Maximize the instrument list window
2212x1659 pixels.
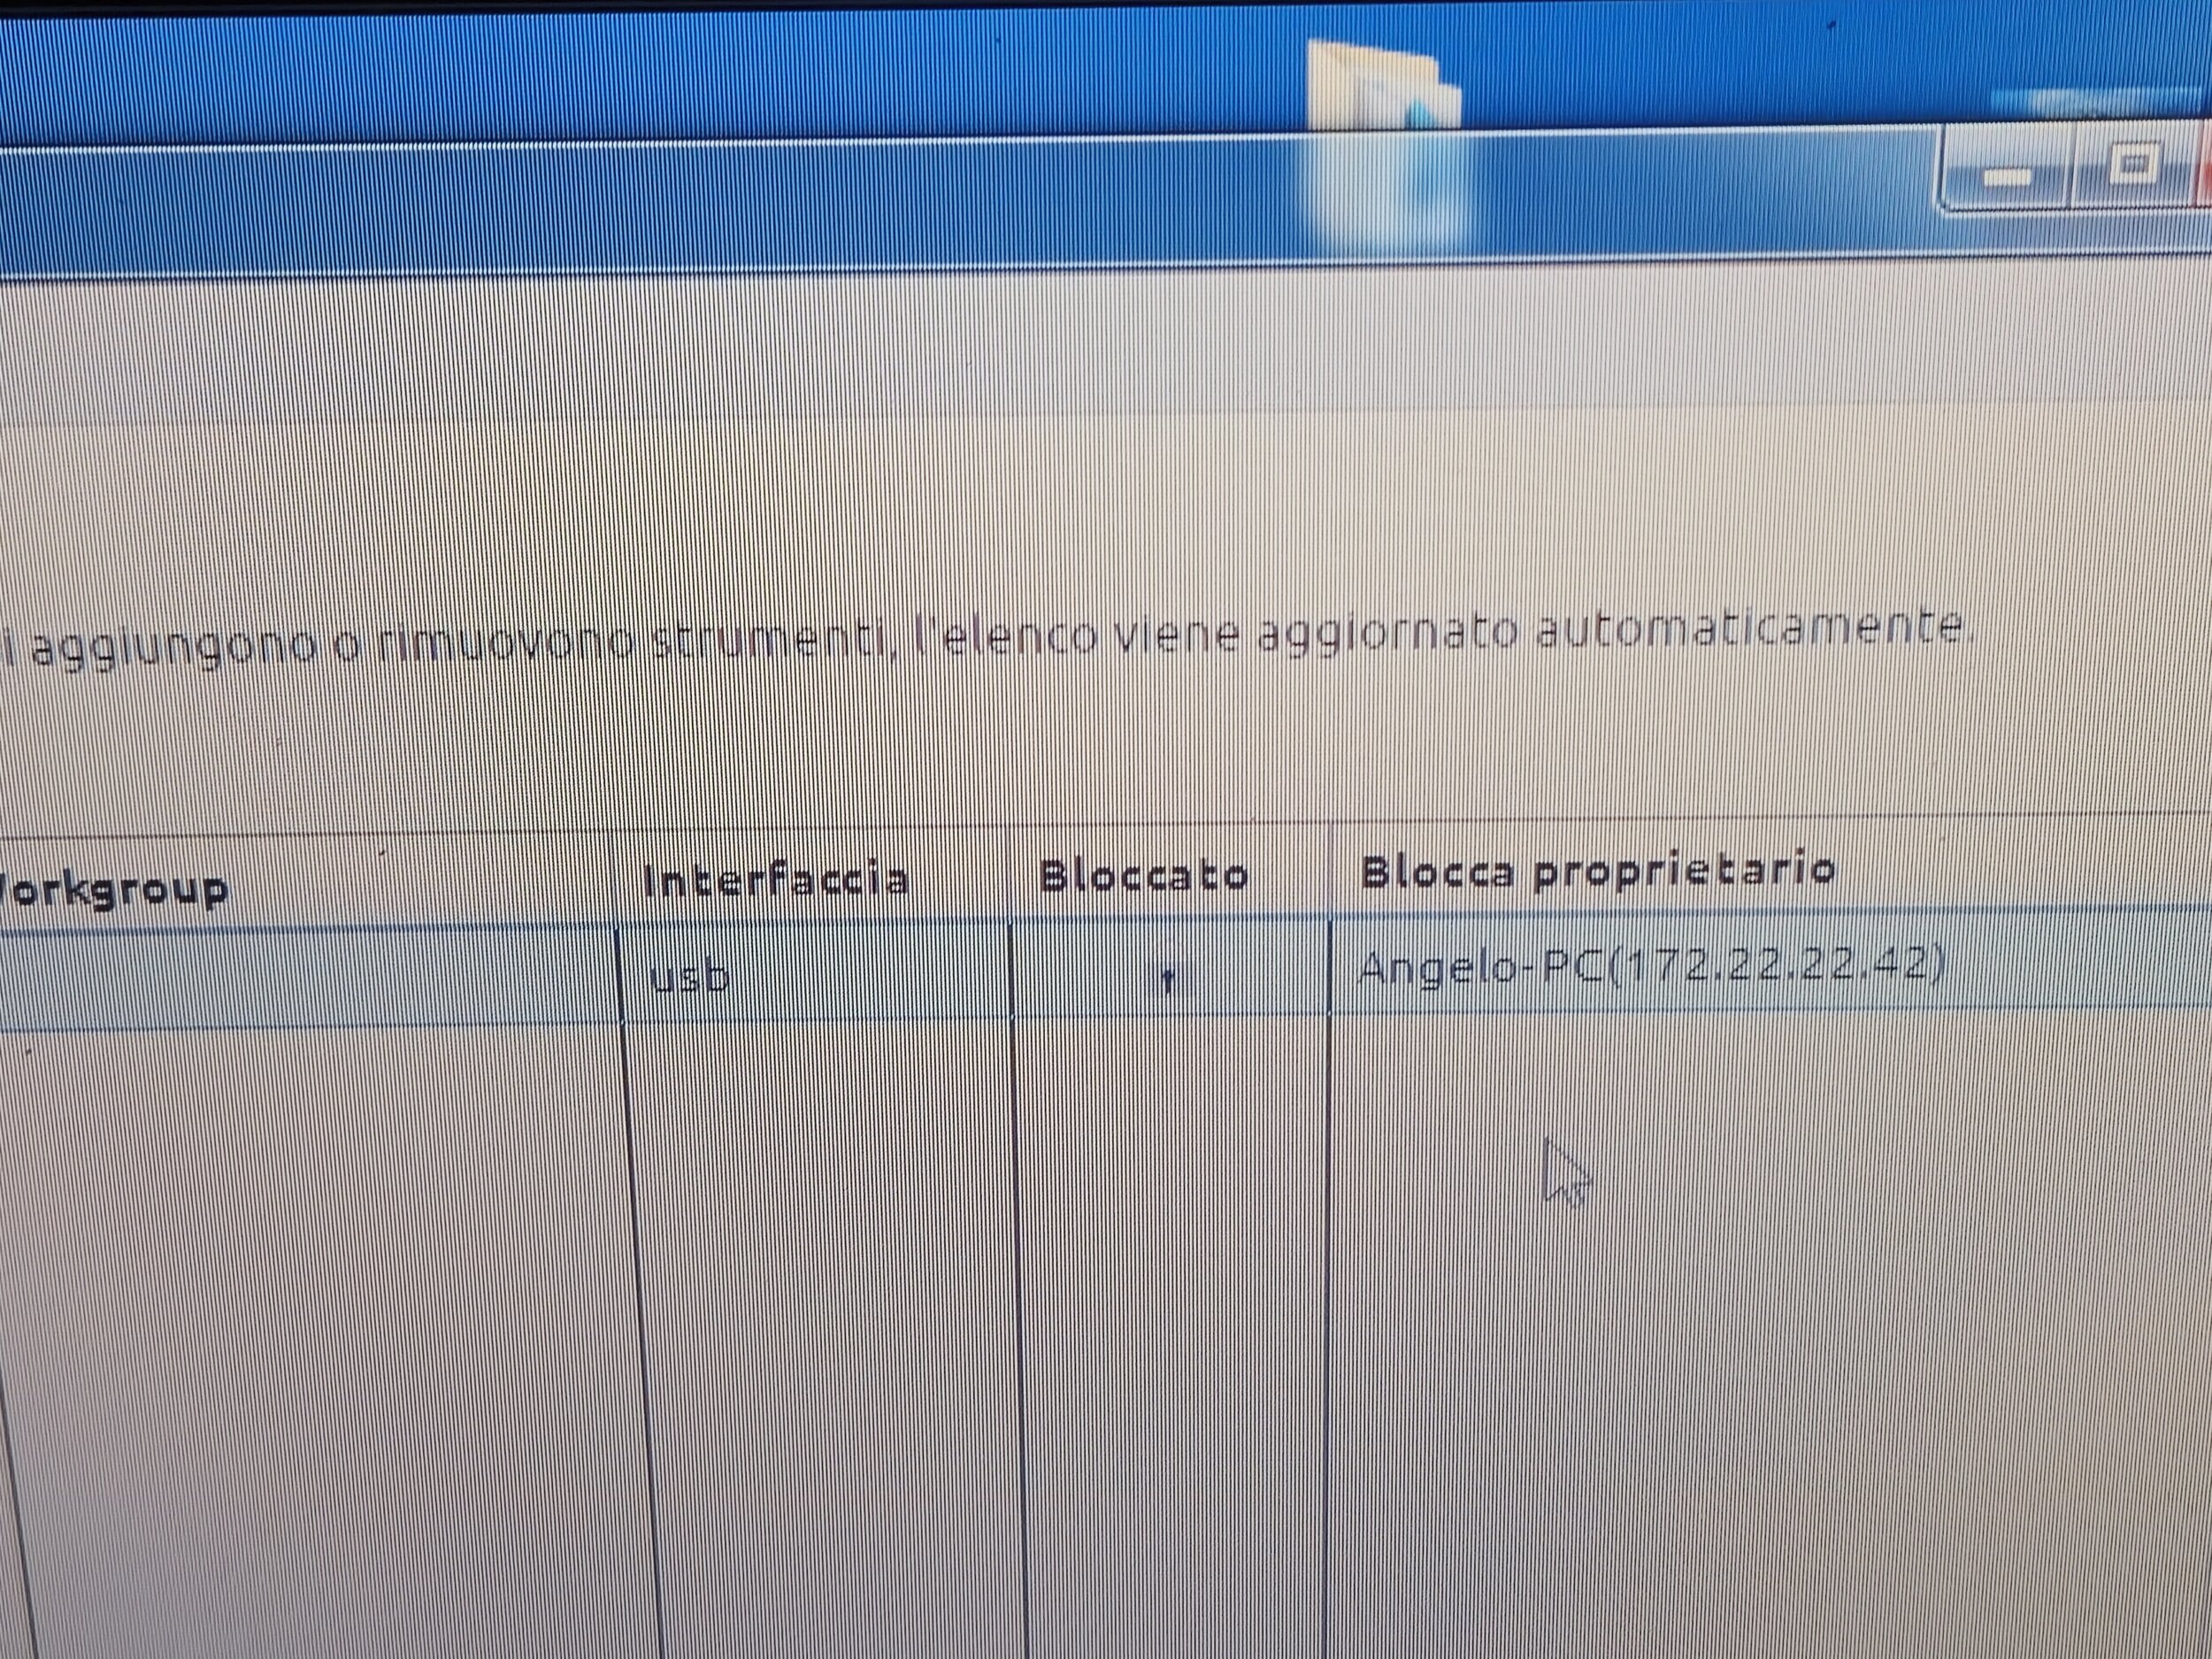(x=2133, y=165)
